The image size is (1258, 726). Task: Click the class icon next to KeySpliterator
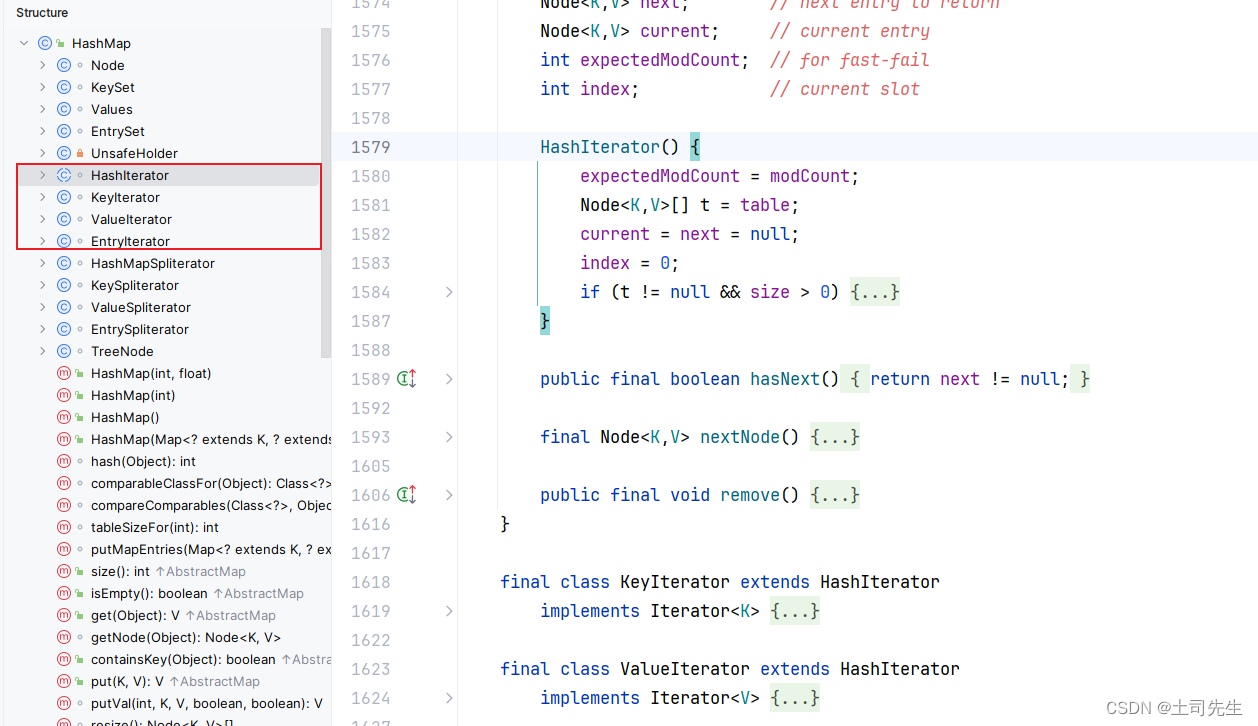coord(62,285)
